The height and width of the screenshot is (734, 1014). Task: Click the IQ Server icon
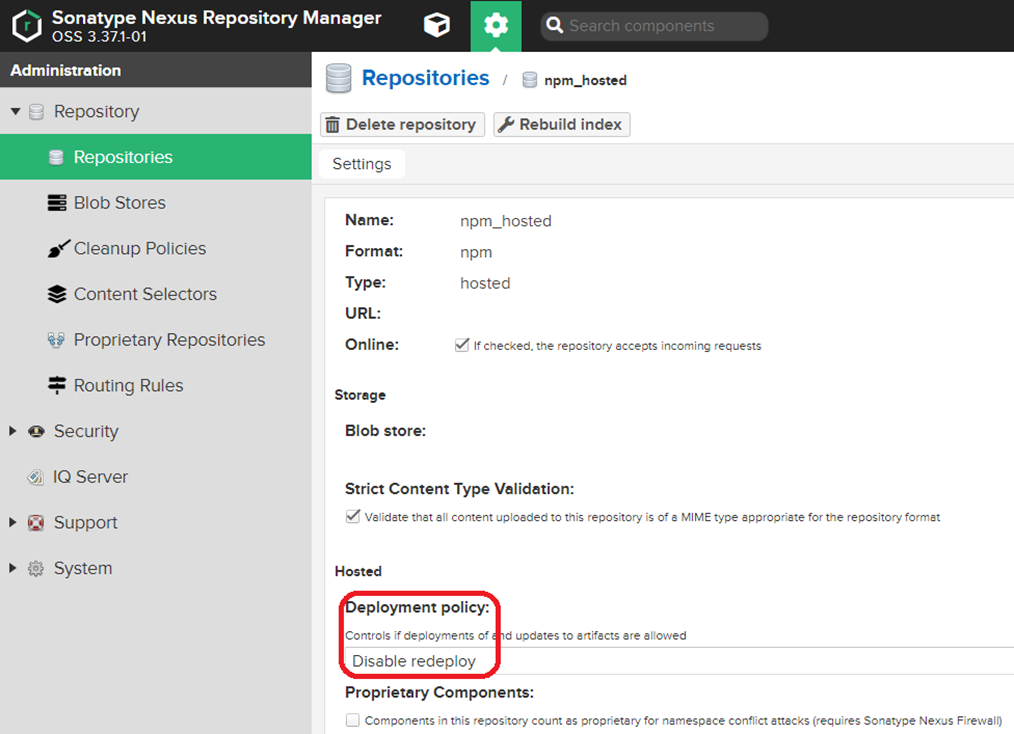click(36, 477)
